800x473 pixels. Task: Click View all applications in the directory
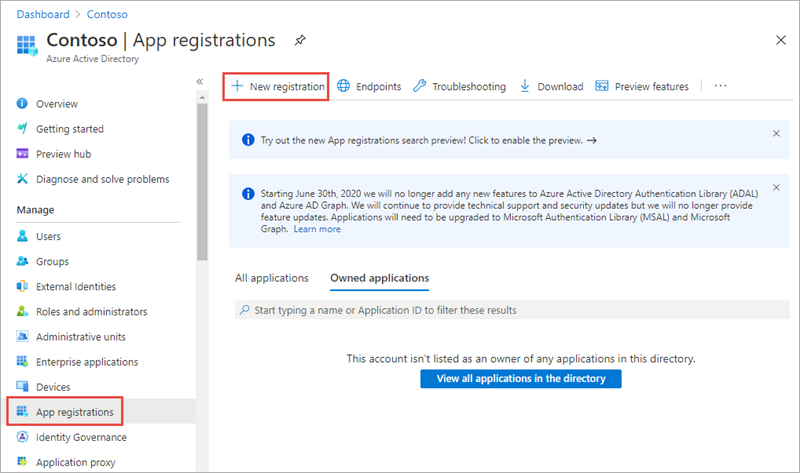[521, 379]
